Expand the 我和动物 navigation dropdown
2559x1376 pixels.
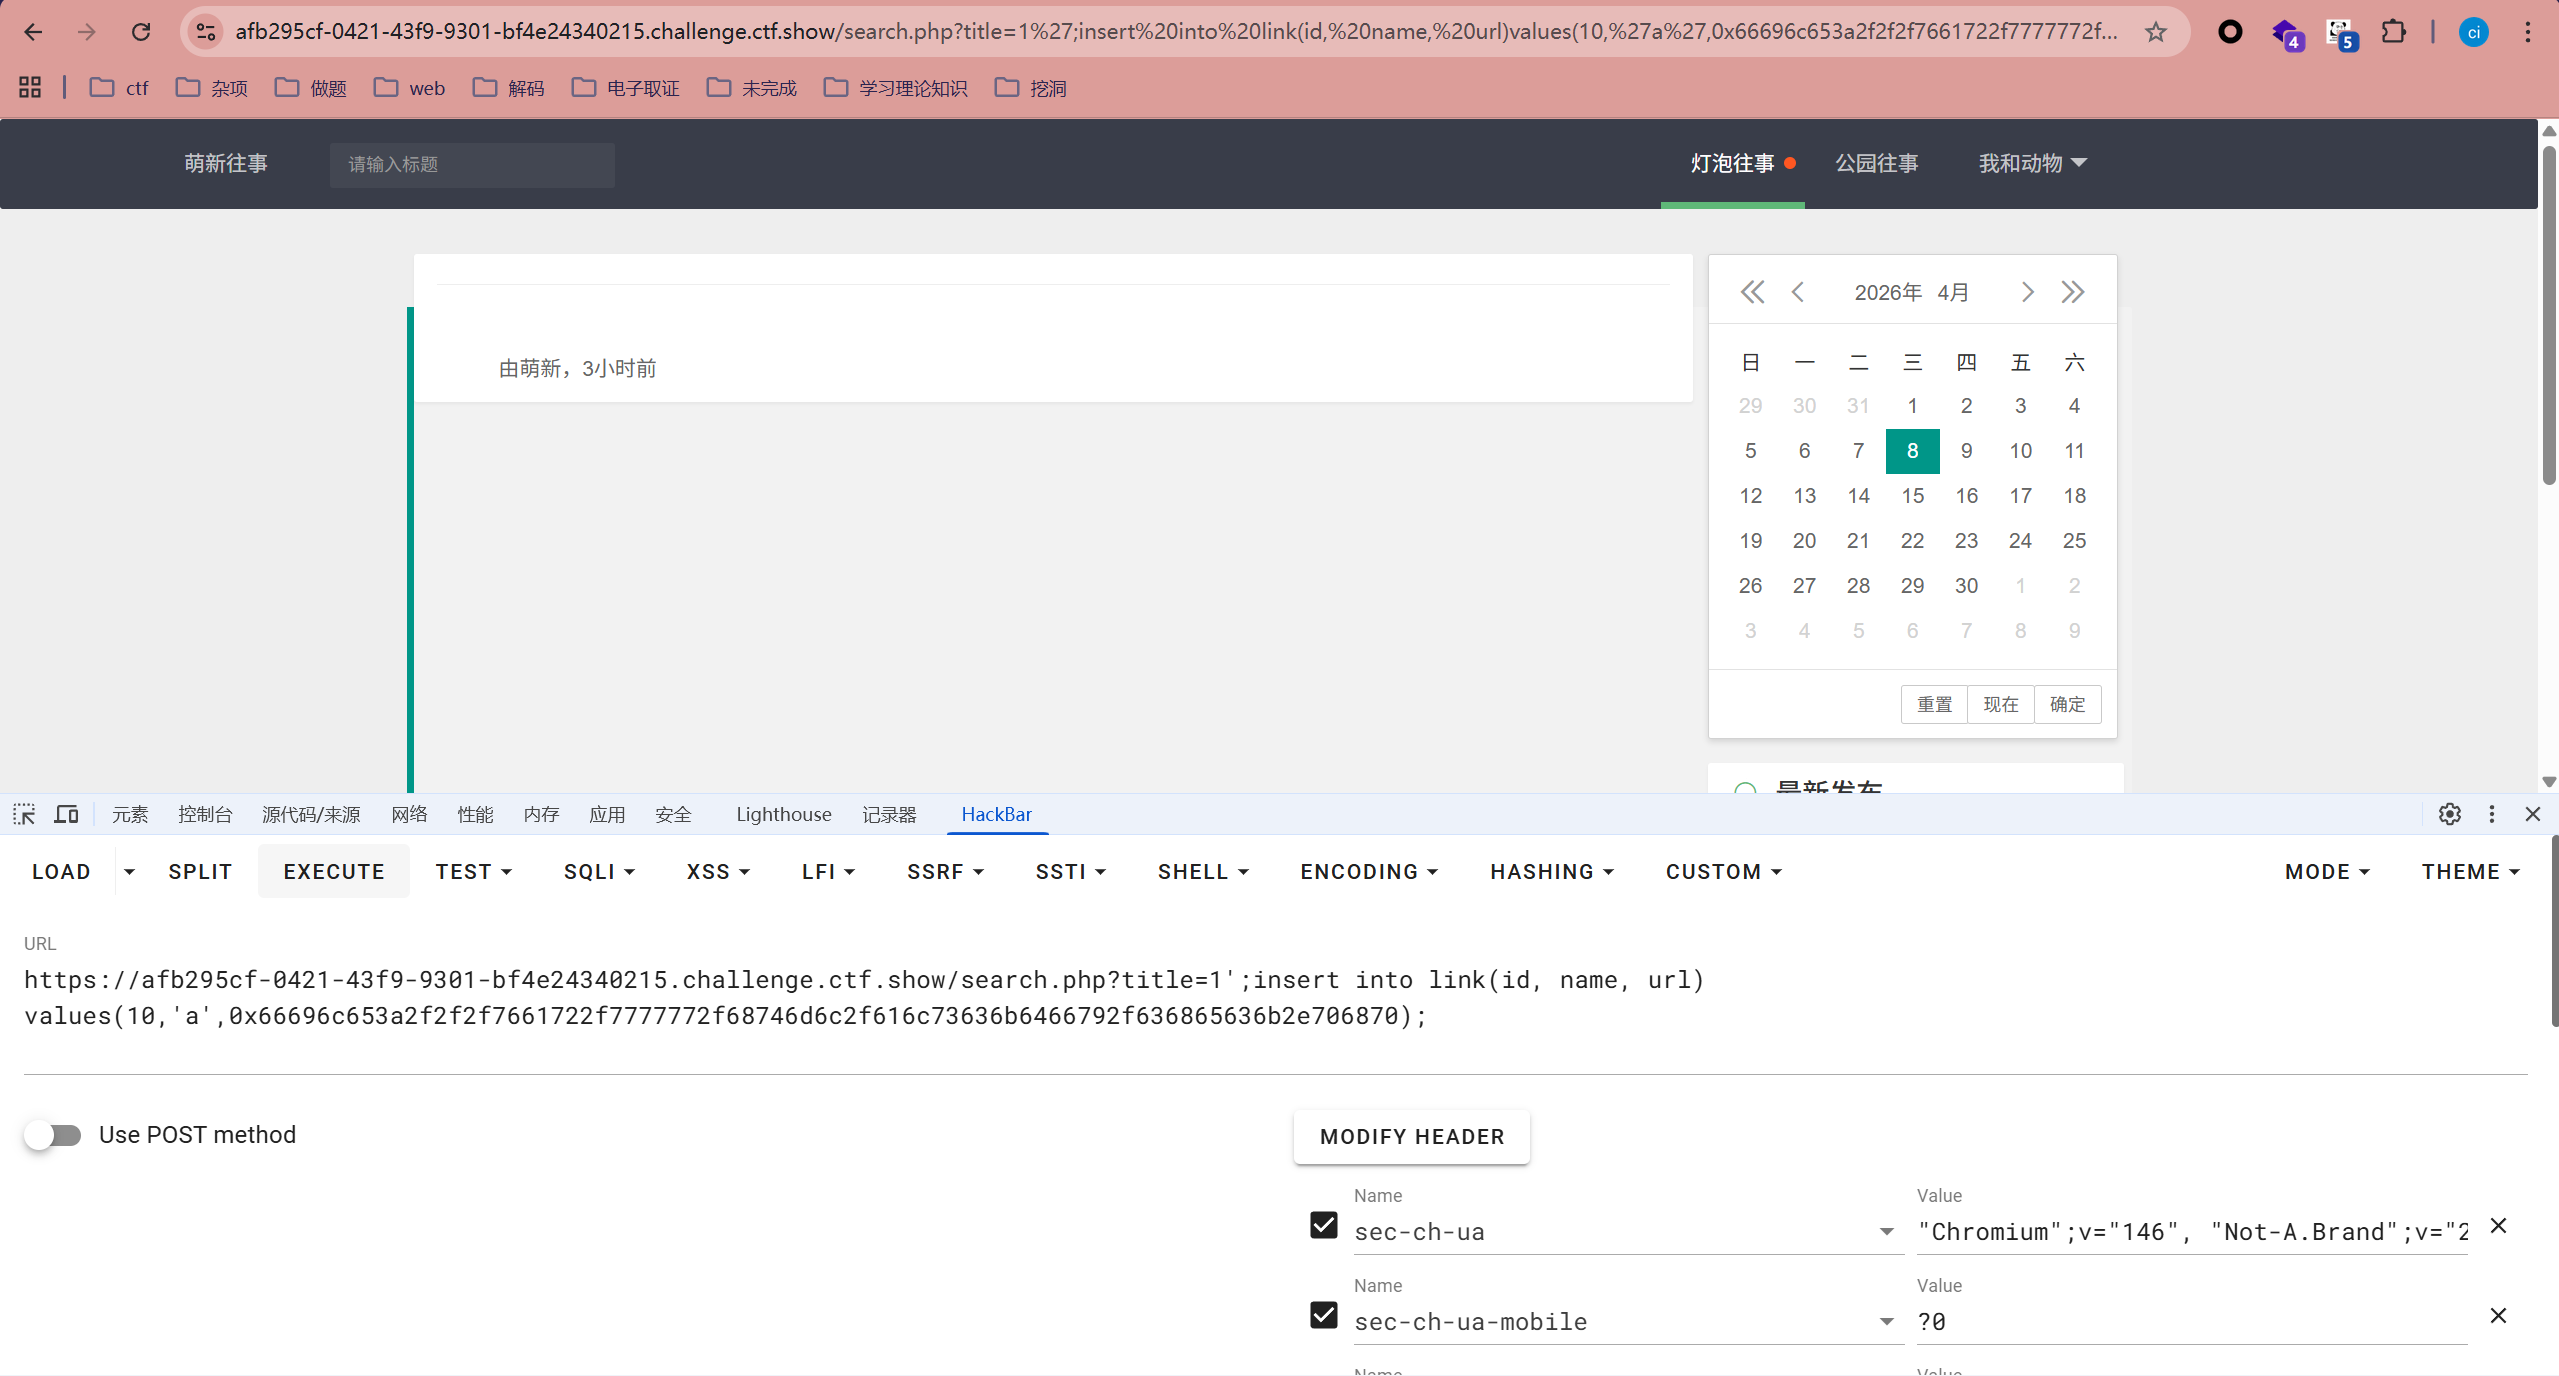click(x=2032, y=163)
